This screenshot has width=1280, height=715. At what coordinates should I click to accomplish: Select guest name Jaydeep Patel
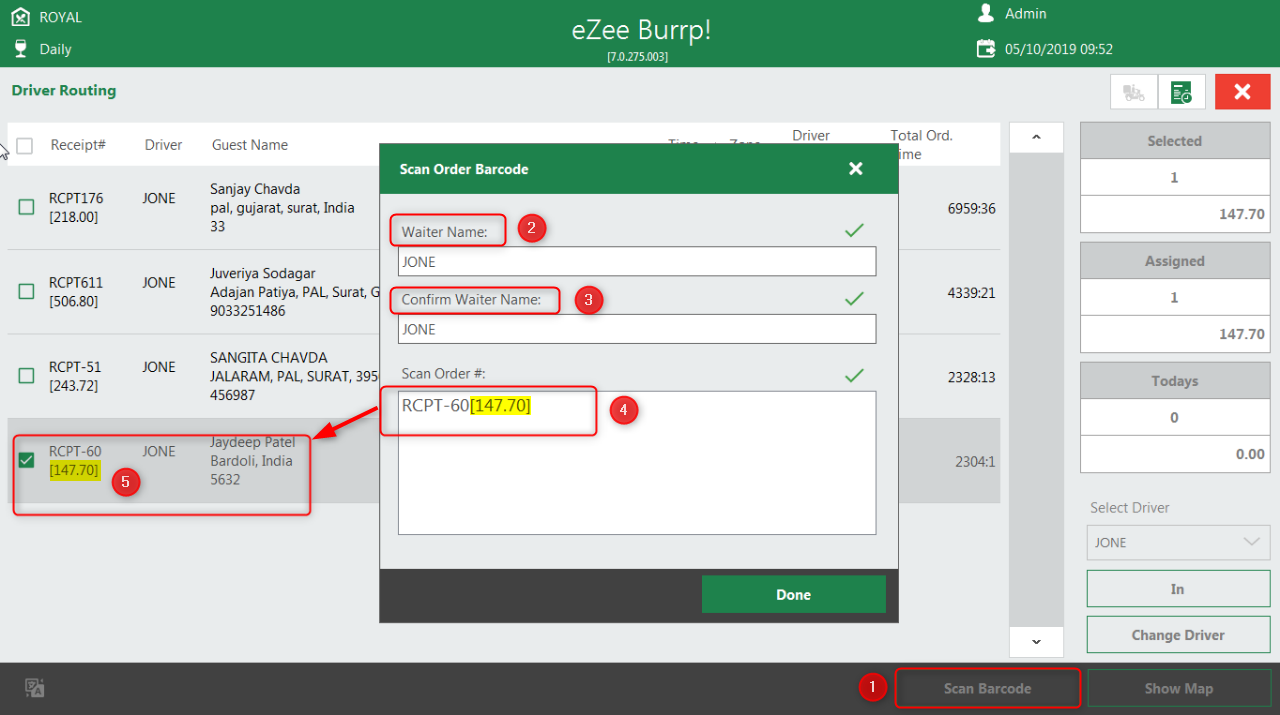(x=253, y=442)
